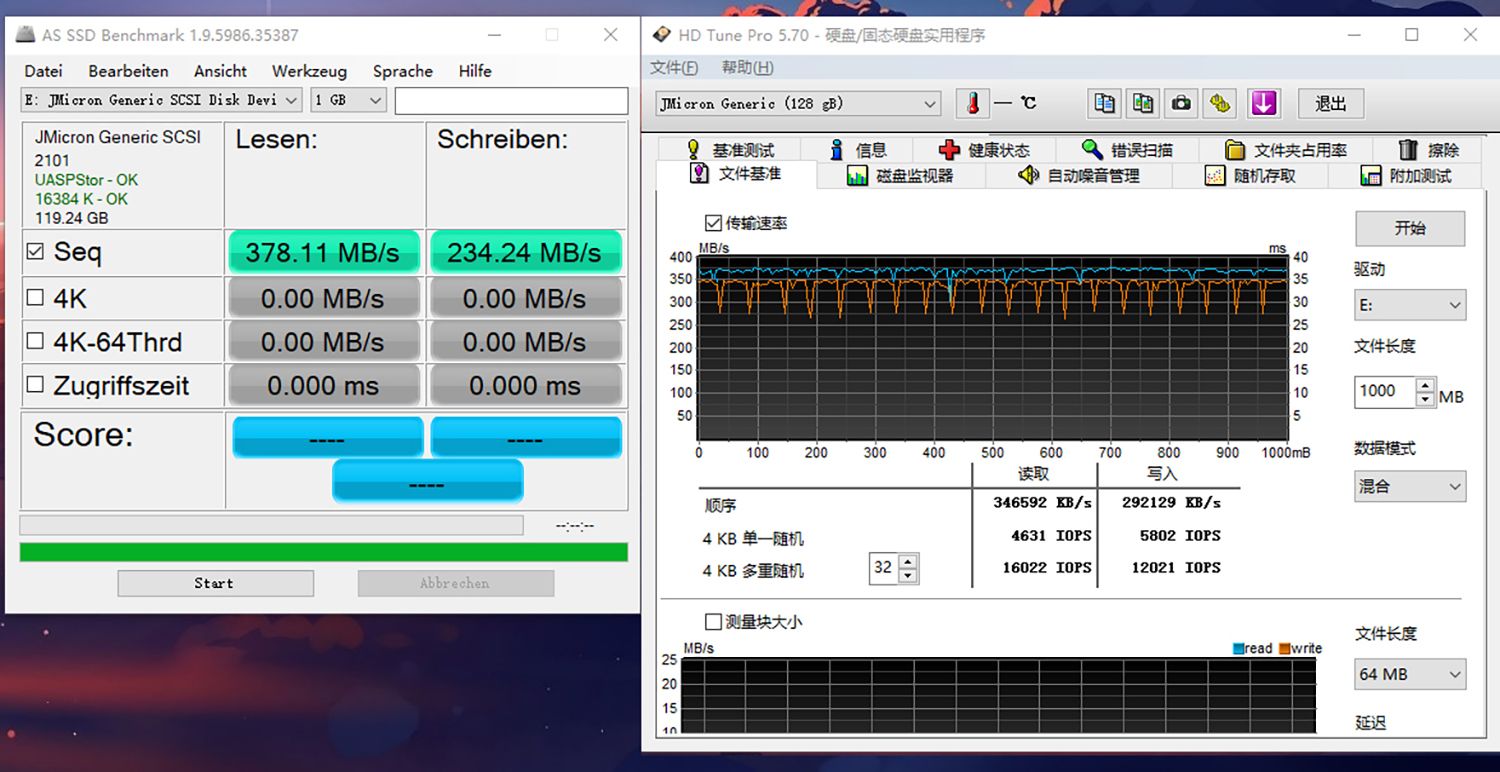Open the HD Tune options icon

click(1219, 103)
